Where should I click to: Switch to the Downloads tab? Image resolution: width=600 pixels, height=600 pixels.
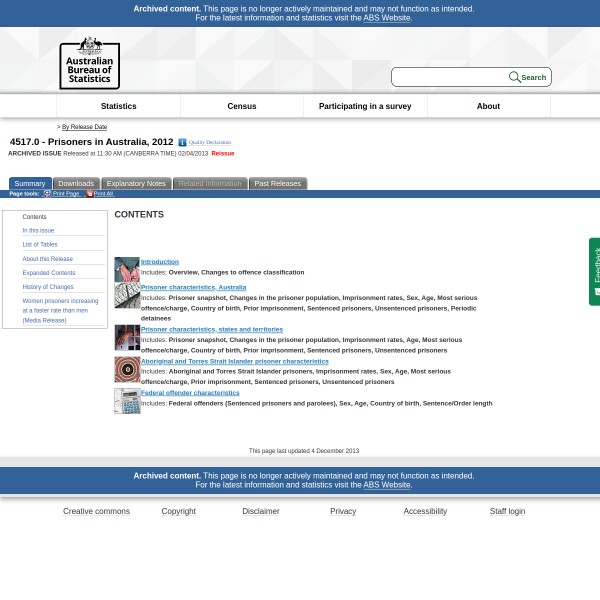76,184
